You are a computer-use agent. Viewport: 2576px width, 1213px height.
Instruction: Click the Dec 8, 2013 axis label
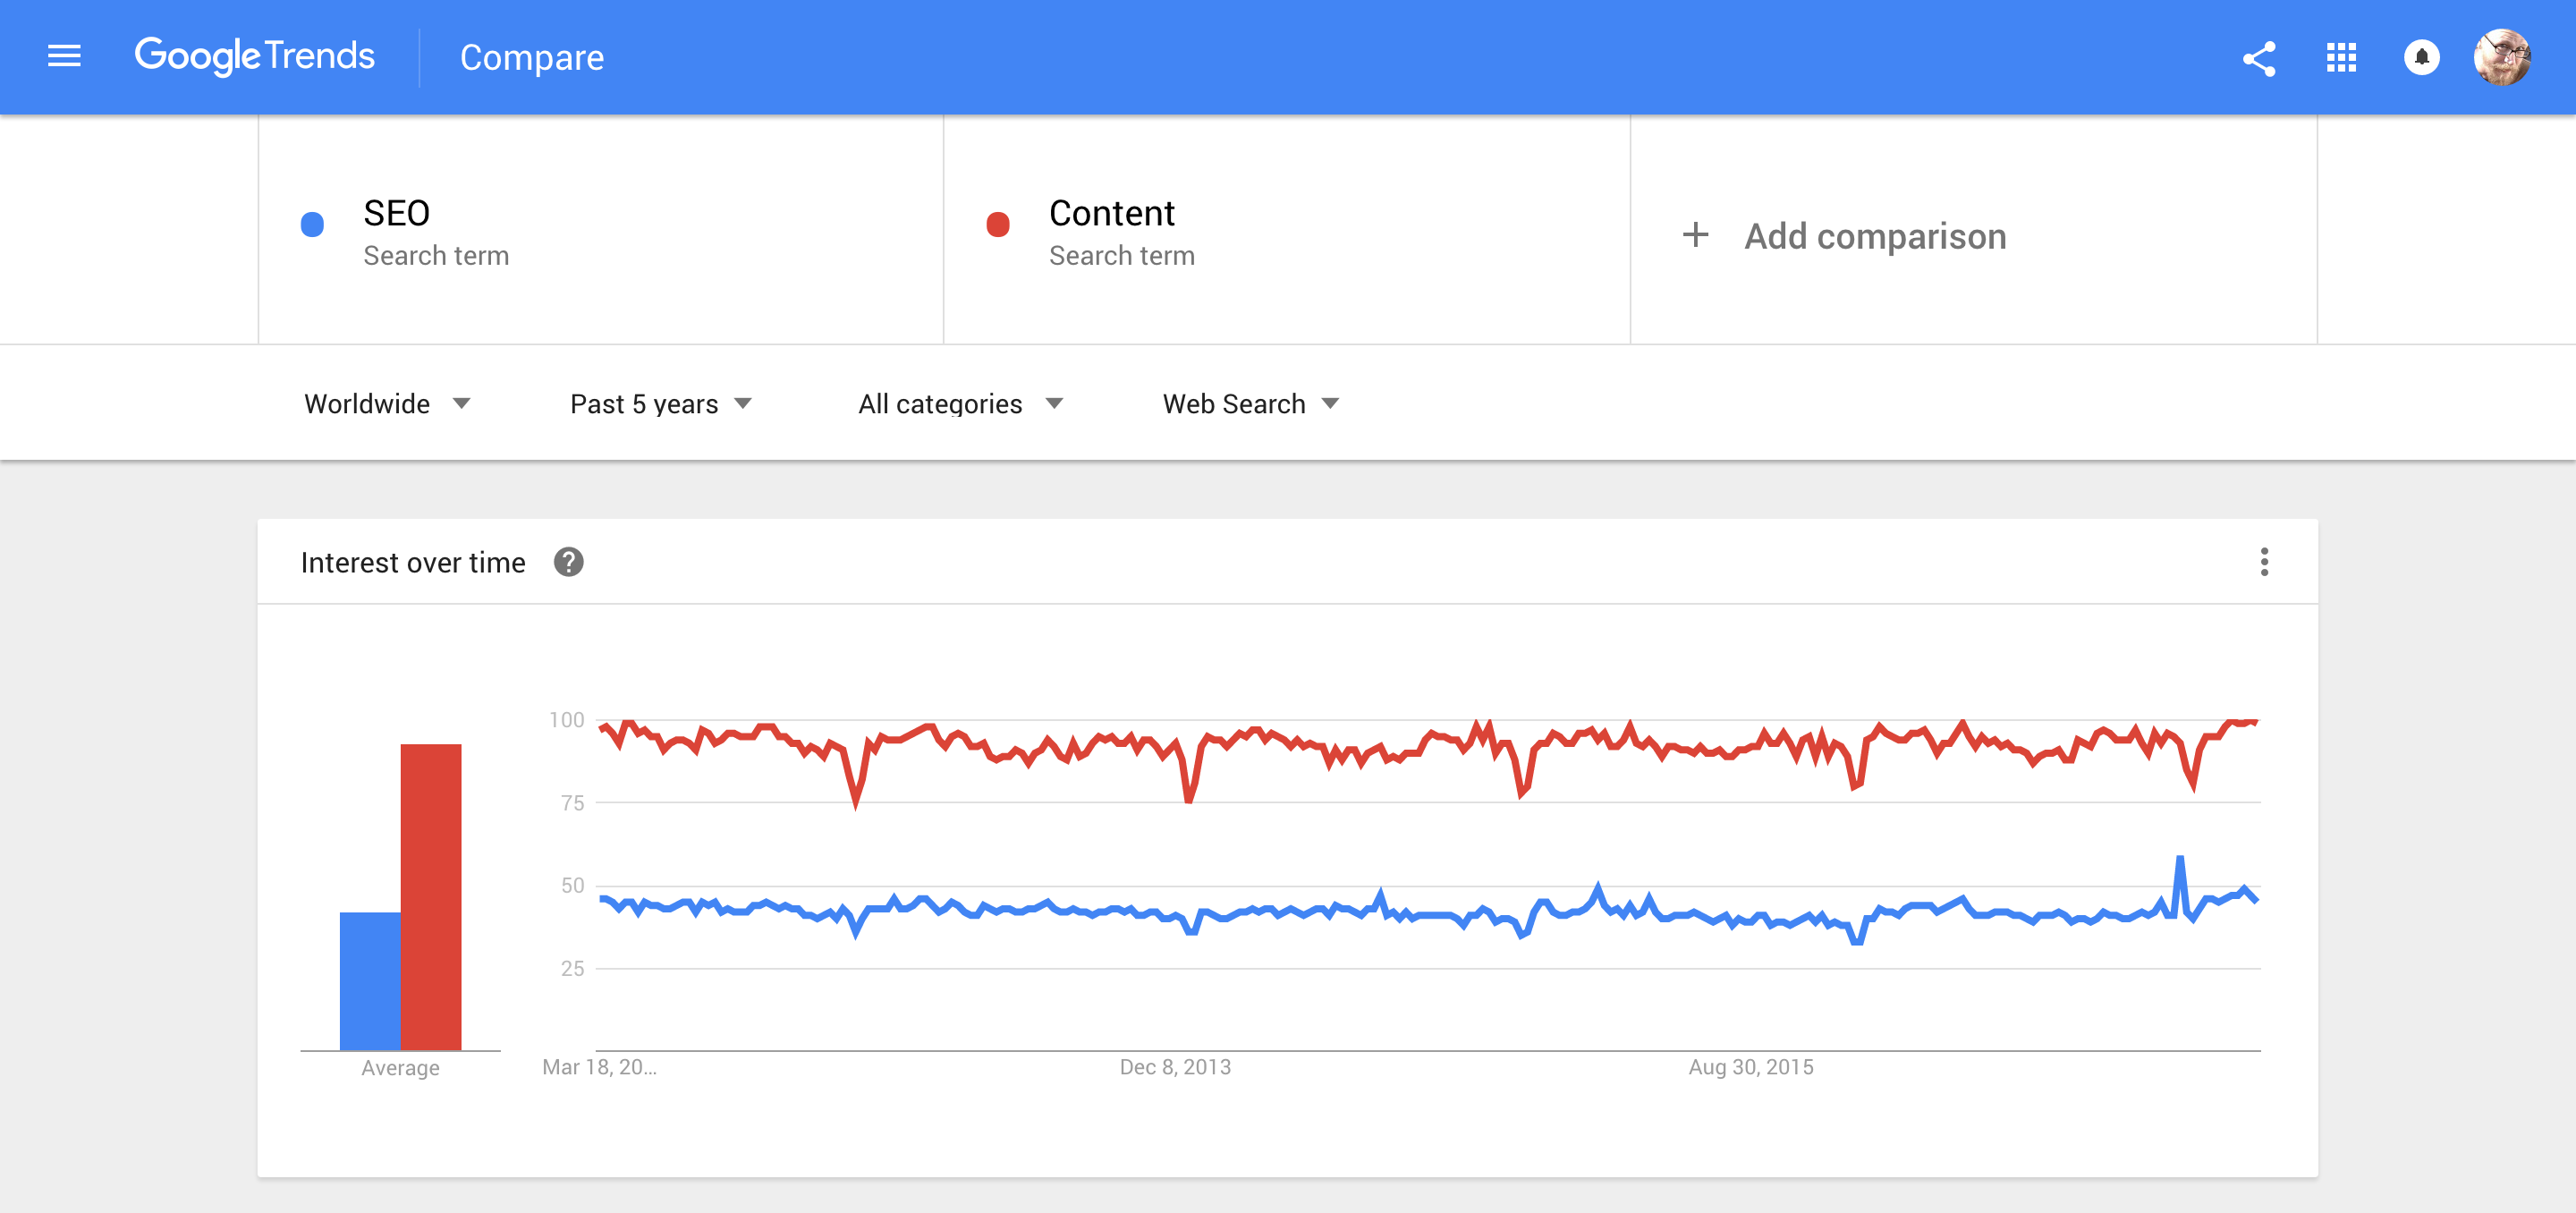(x=1174, y=1066)
